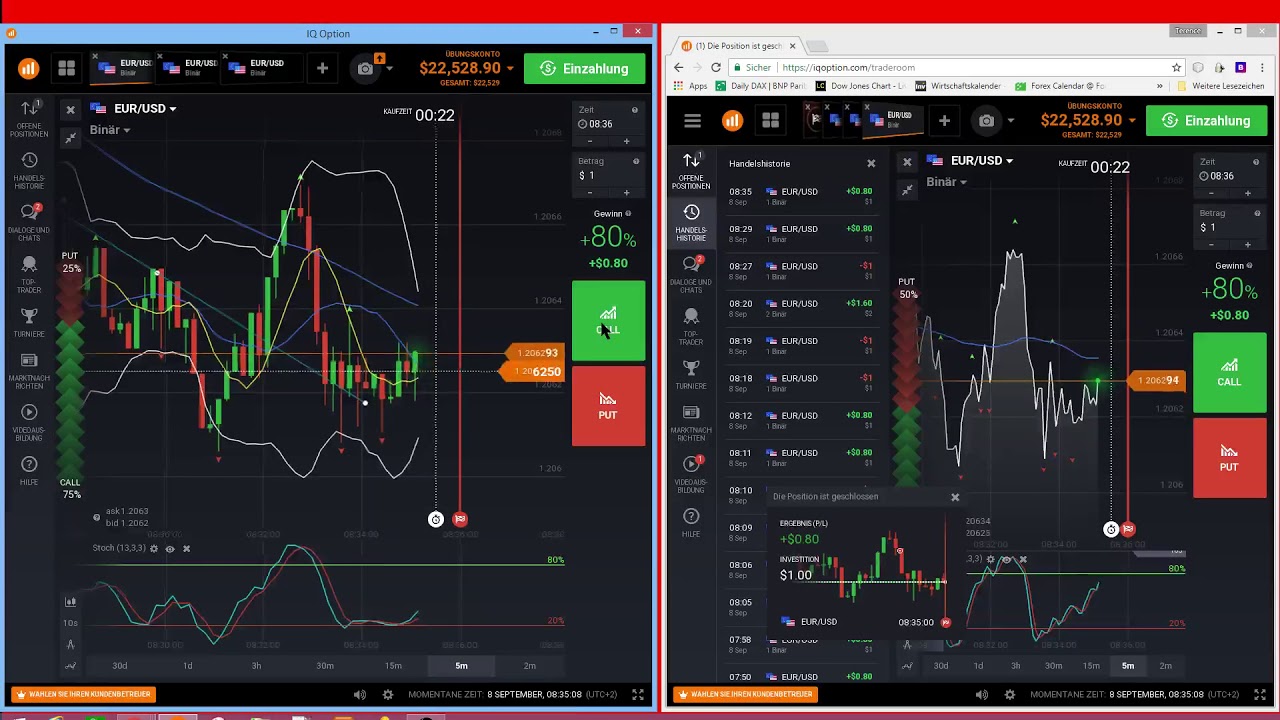Open chart layout grid in left window
The height and width of the screenshot is (720, 1280).
[x=66, y=68]
